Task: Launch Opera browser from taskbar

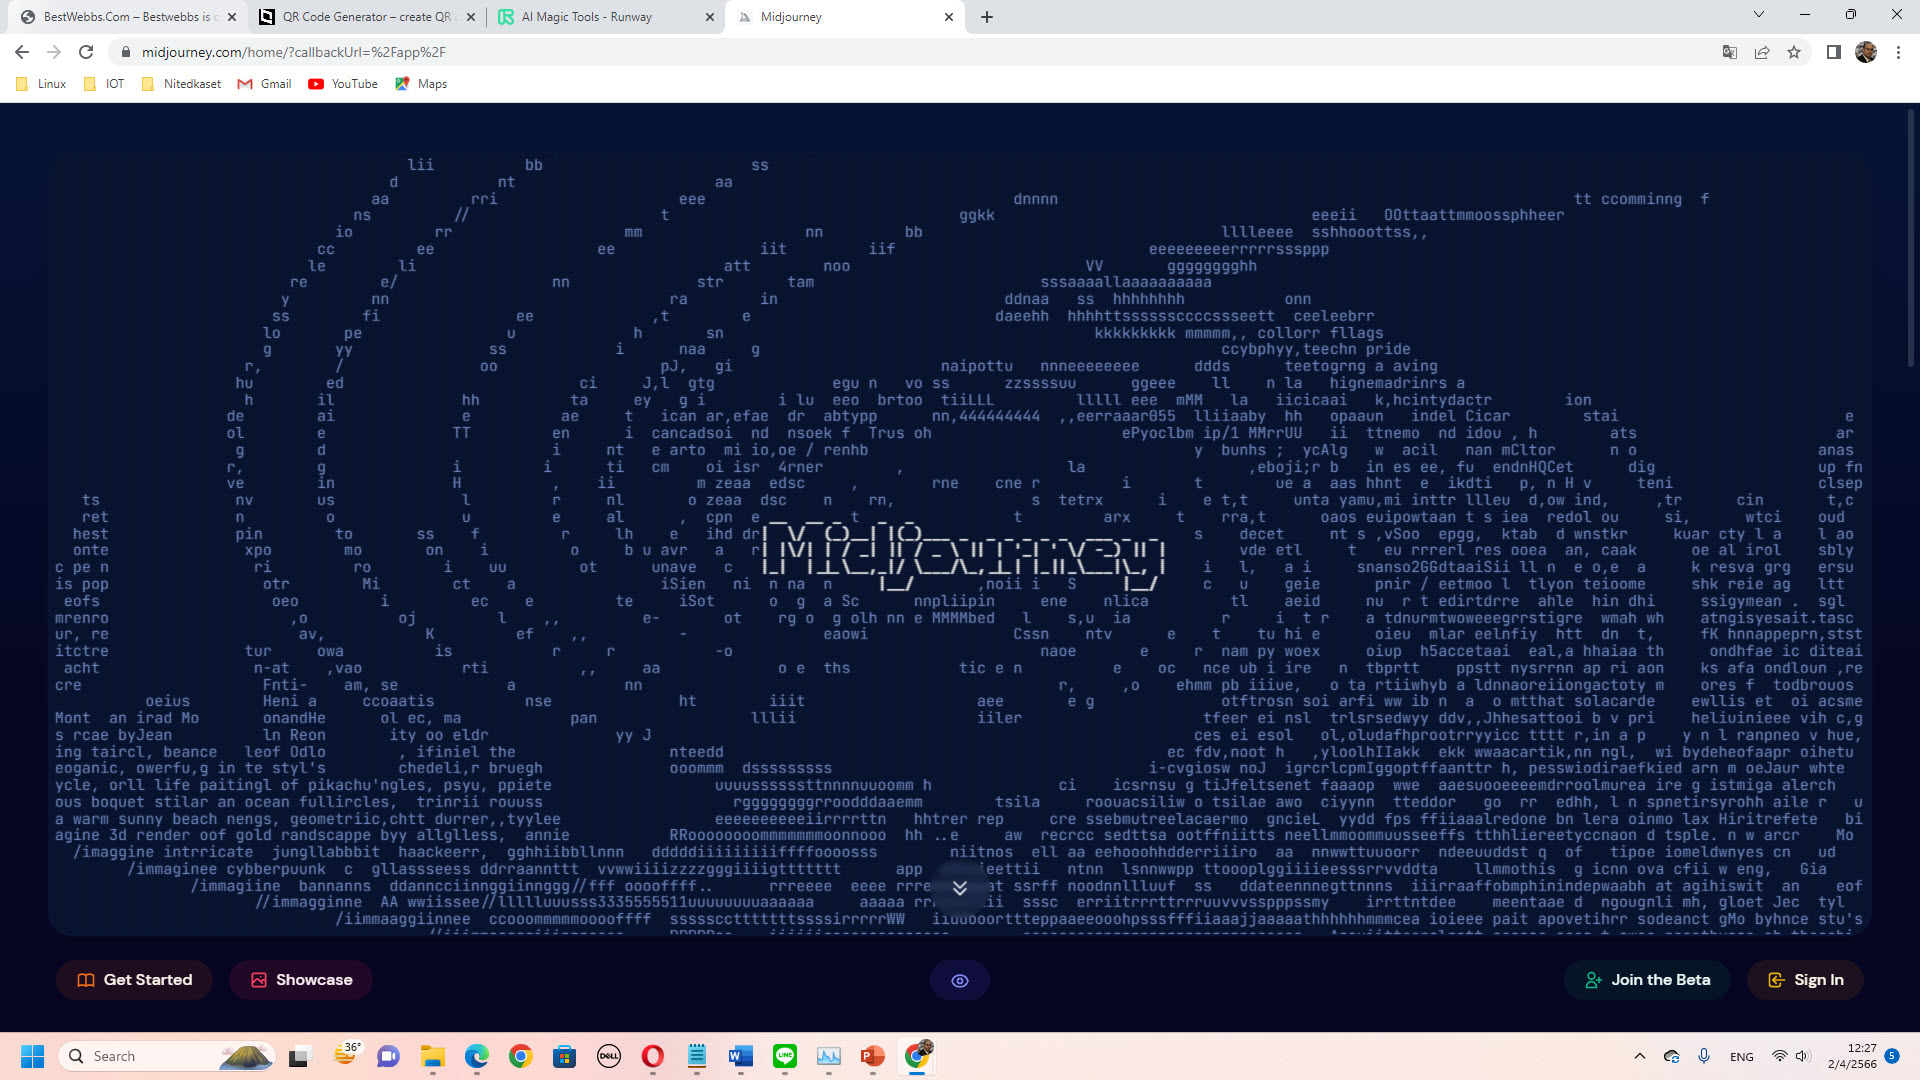Action: coord(653,1056)
